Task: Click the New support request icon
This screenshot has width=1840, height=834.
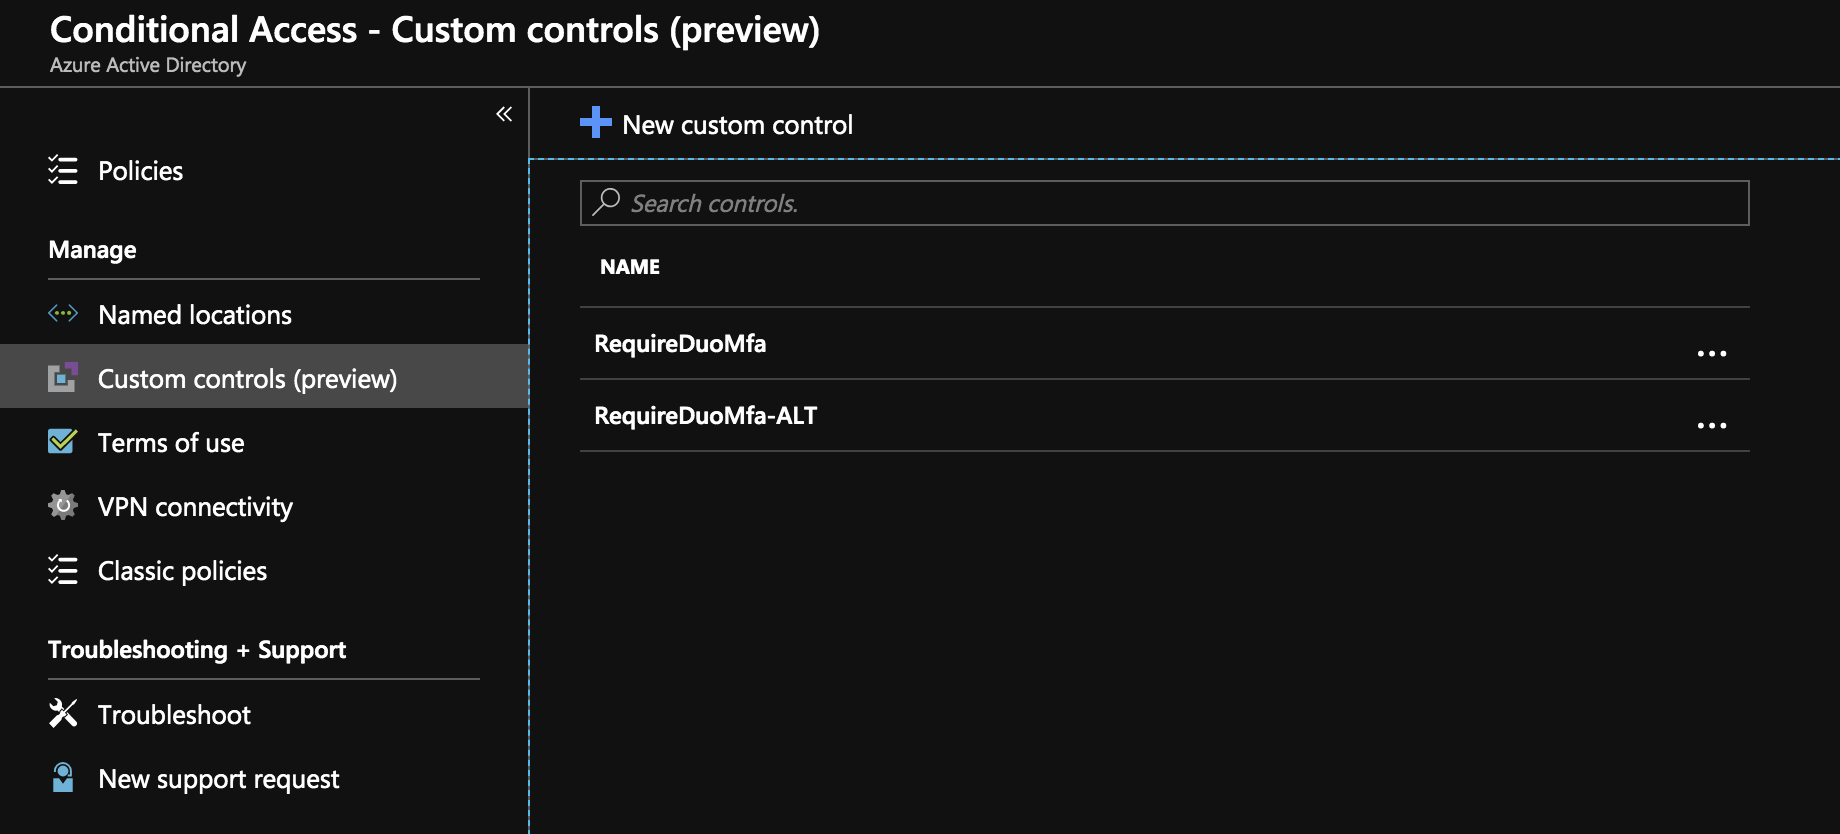Action: pyautogui.click(x=62, y=778)
